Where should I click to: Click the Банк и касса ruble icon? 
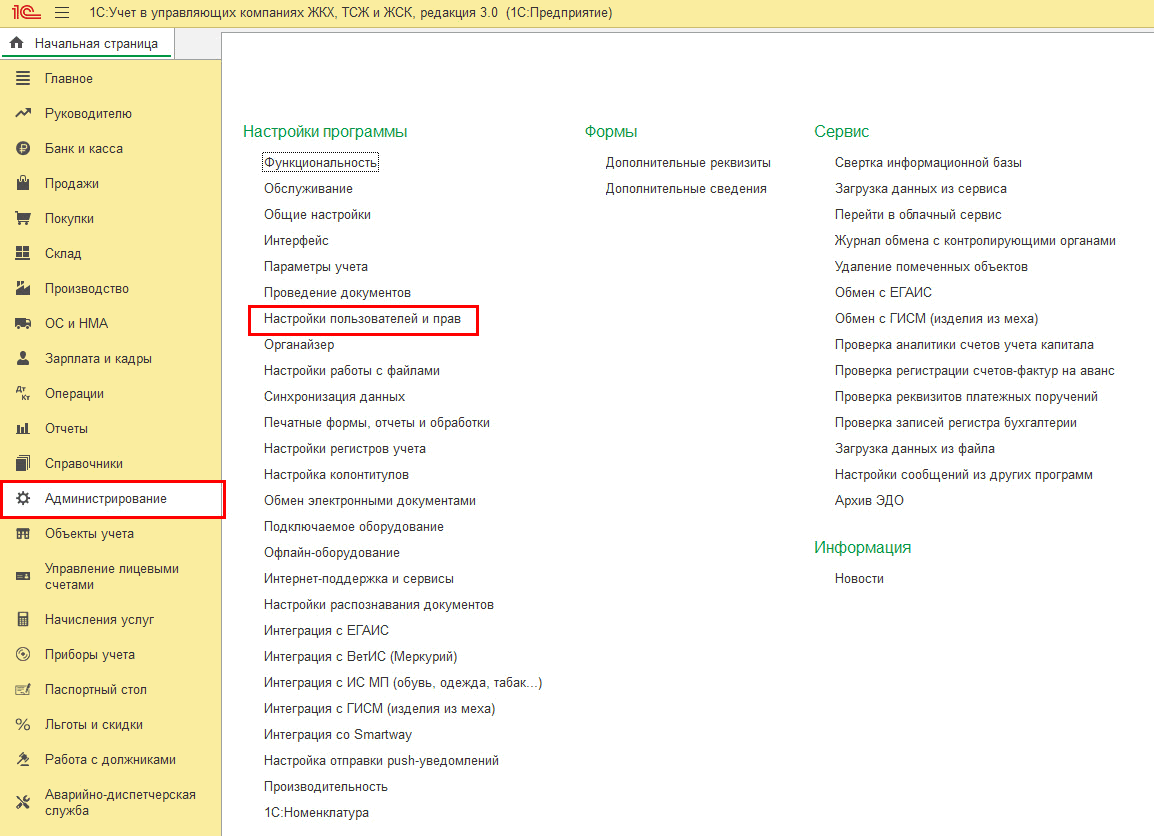coord(23,148)
